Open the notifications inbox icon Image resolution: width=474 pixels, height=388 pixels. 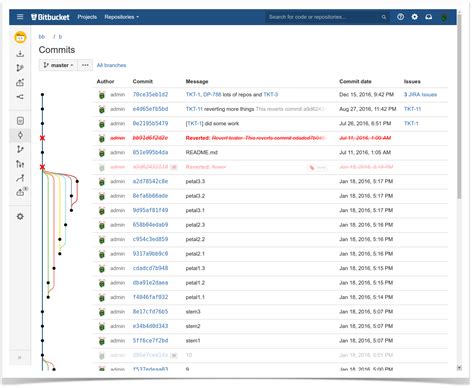pyautogui.click(x=429, y=17)
